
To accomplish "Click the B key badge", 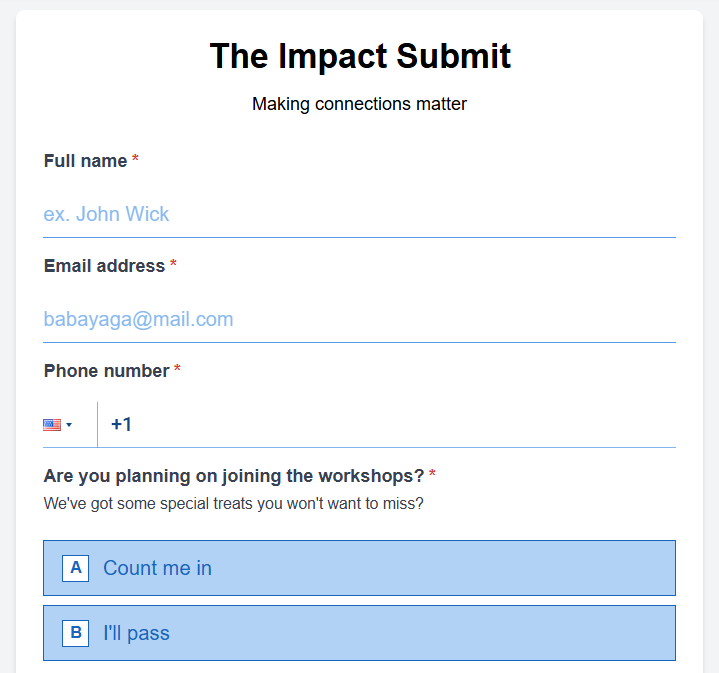I will 76,633.
